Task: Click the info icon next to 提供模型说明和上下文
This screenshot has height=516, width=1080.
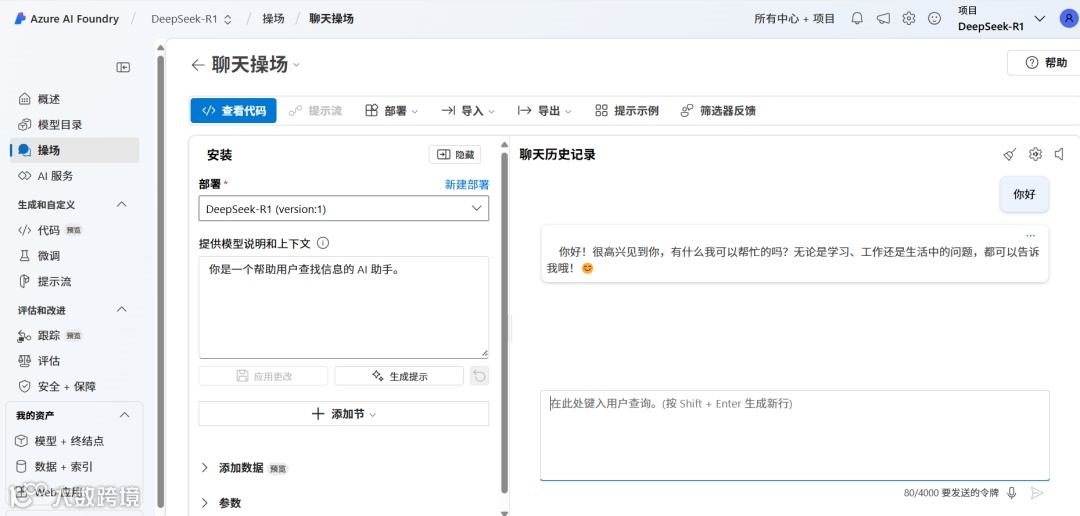Action: (322, 243)
